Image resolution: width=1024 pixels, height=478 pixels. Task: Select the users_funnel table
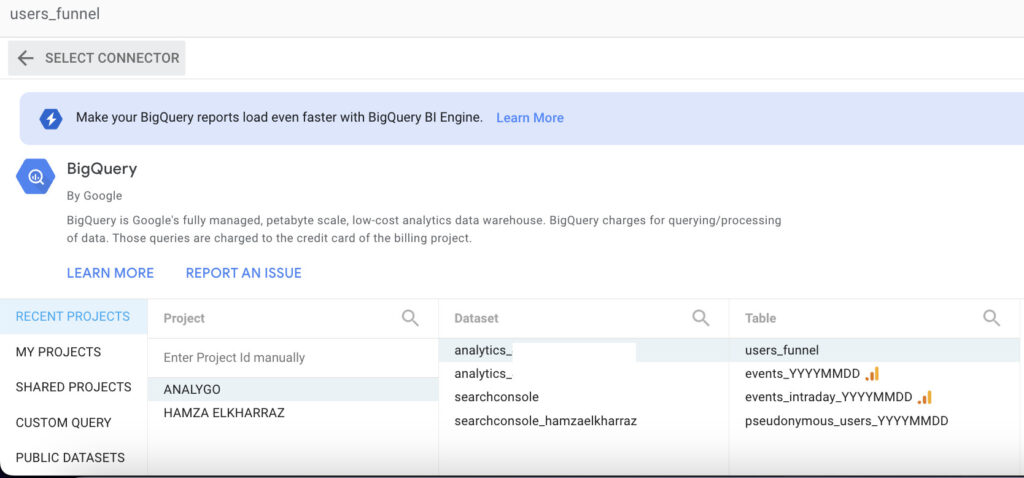(782, 350)
